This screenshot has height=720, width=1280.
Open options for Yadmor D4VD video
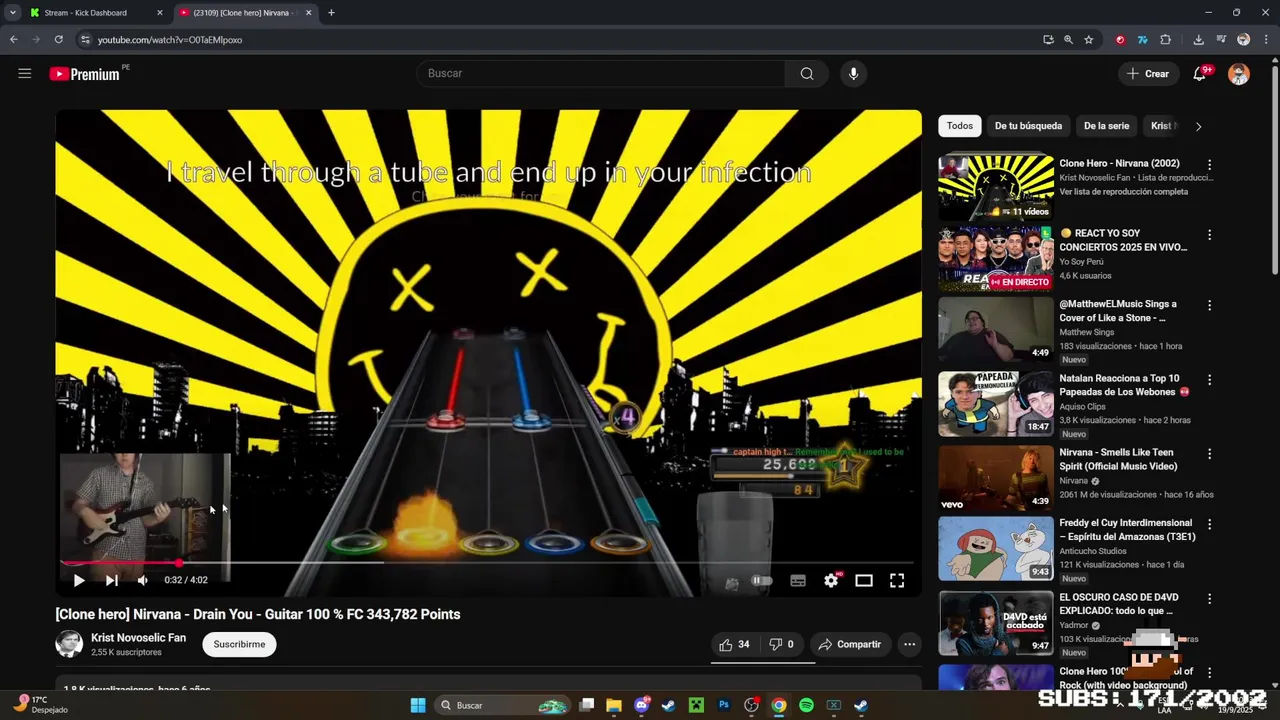tap(1209, 599)
